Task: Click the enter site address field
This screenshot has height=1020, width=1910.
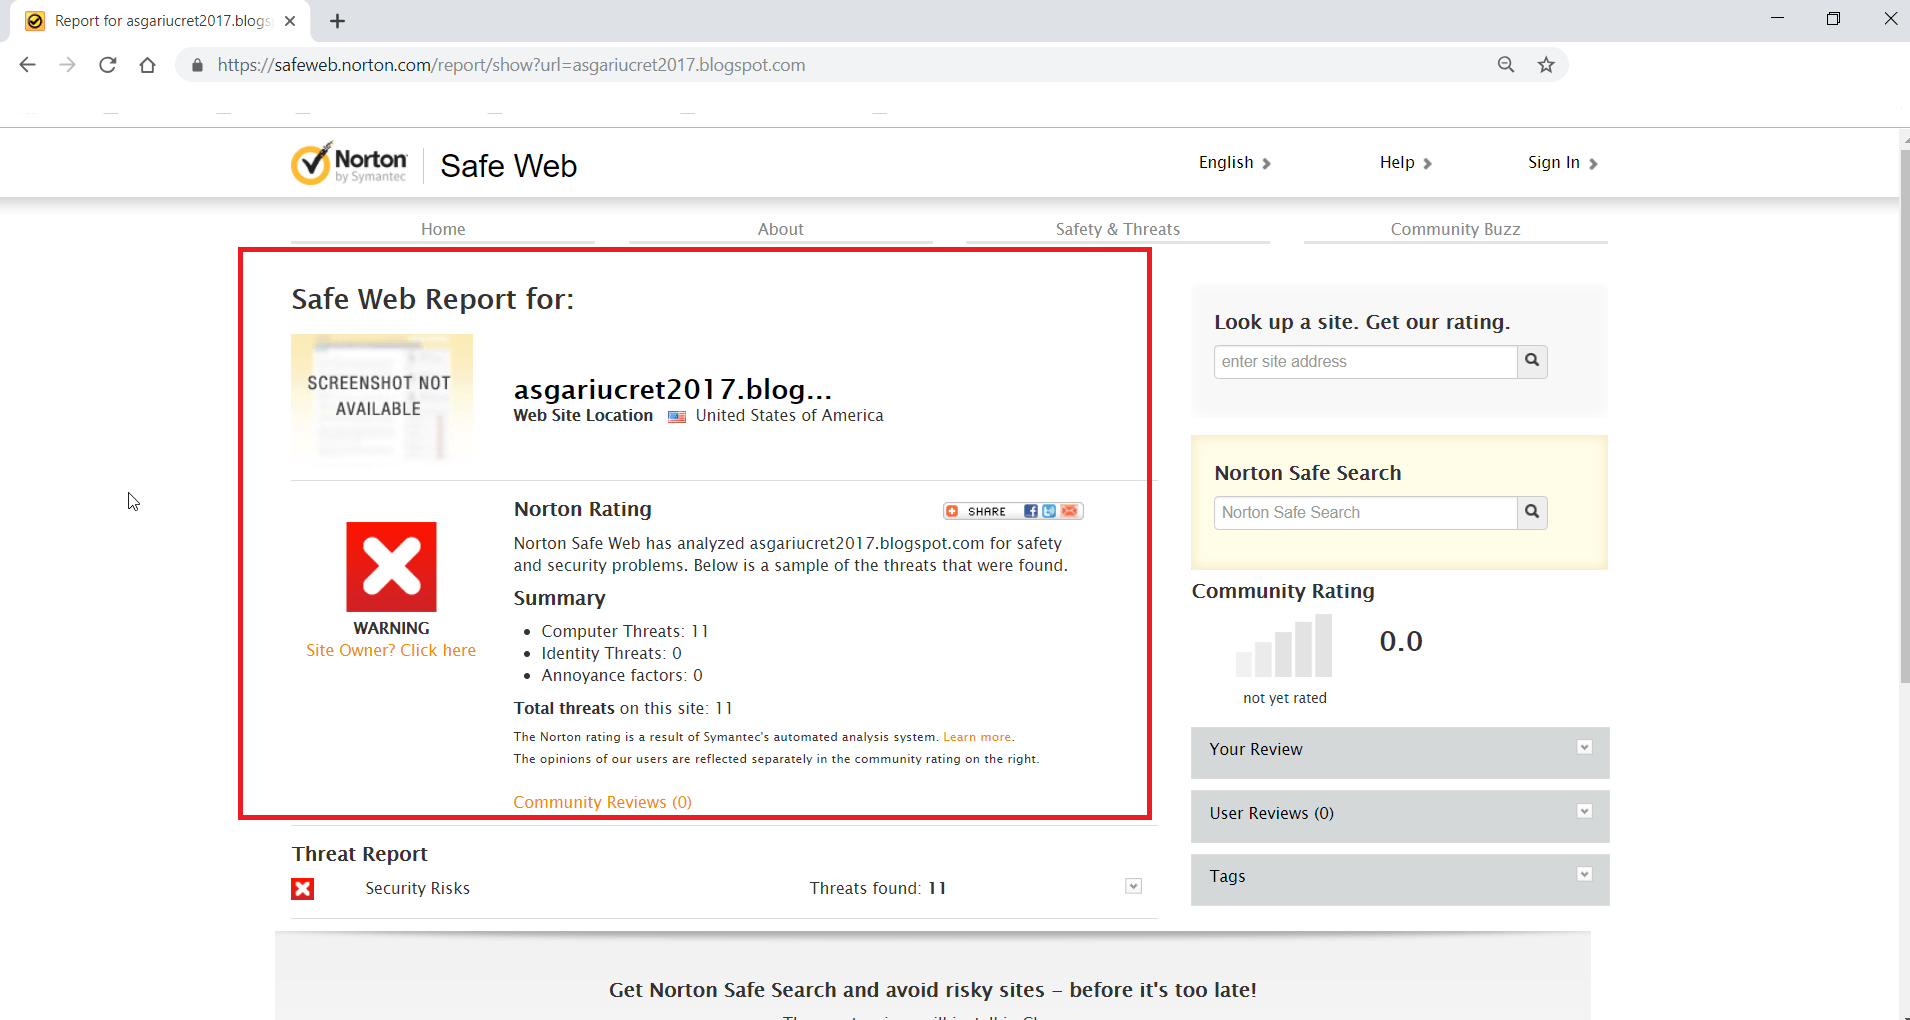Action: tap(1365, 361)
